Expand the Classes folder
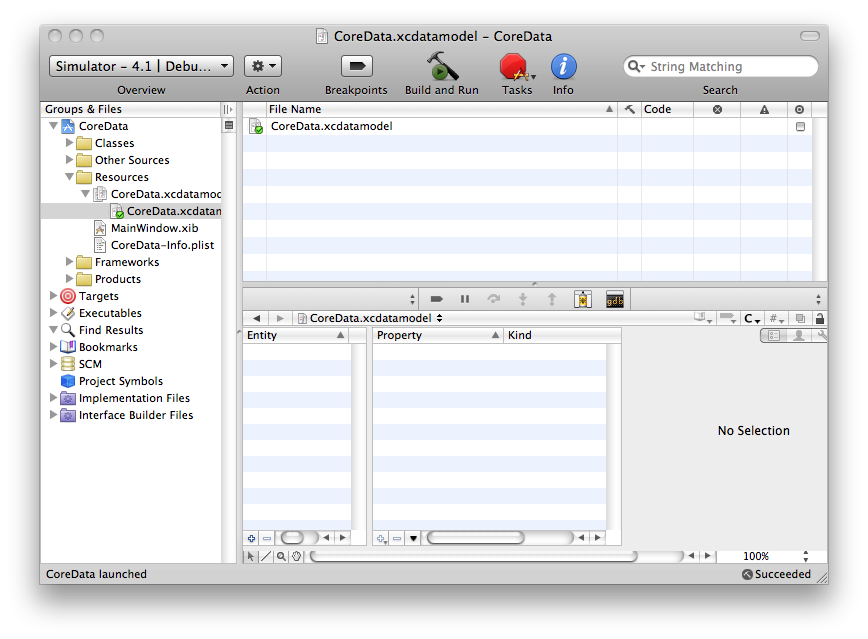 coord(69,143)
